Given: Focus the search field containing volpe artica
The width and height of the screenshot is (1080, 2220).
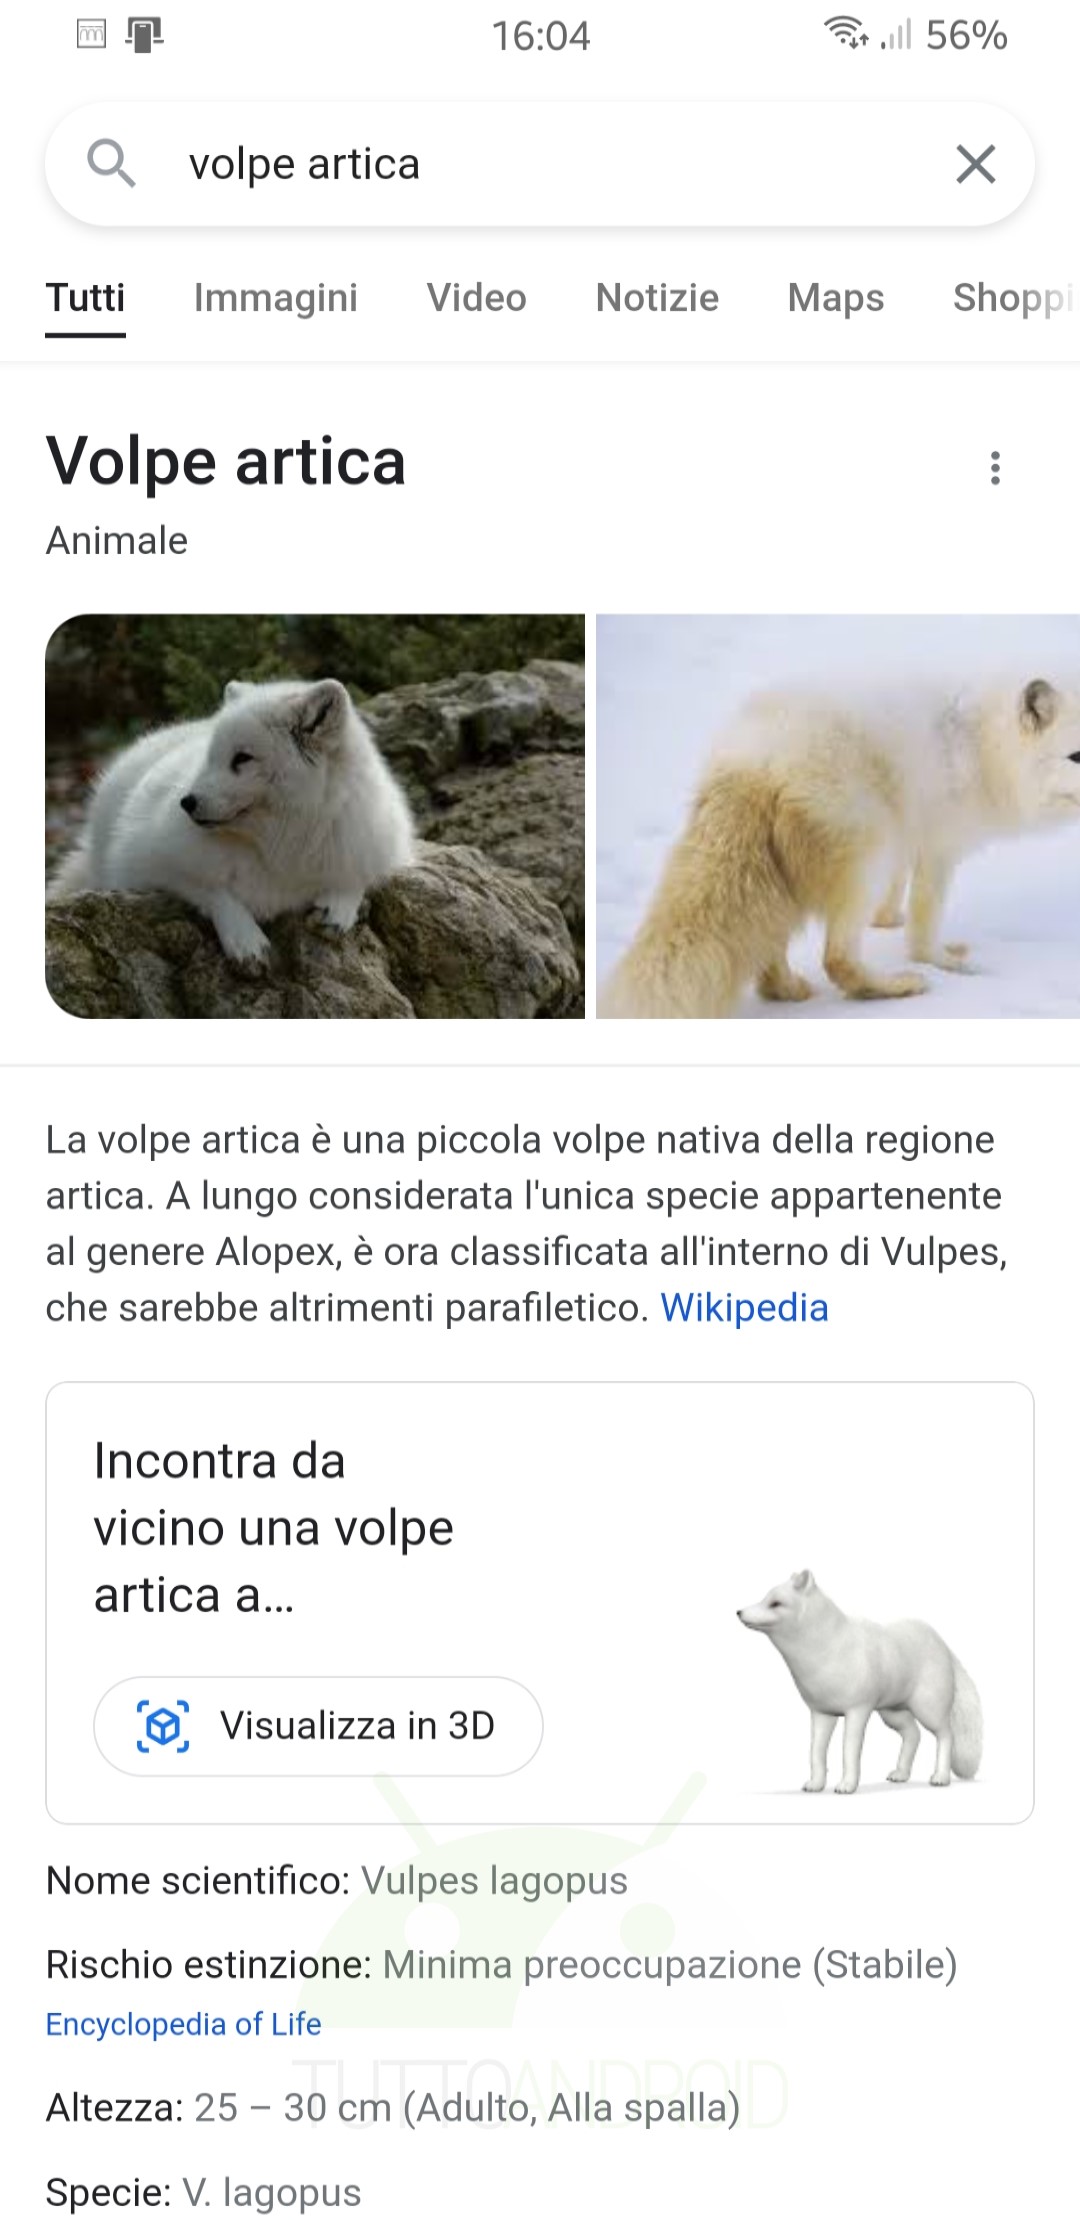Looking at the screenshot, I should pyautogui.click(x=540, y=164).
